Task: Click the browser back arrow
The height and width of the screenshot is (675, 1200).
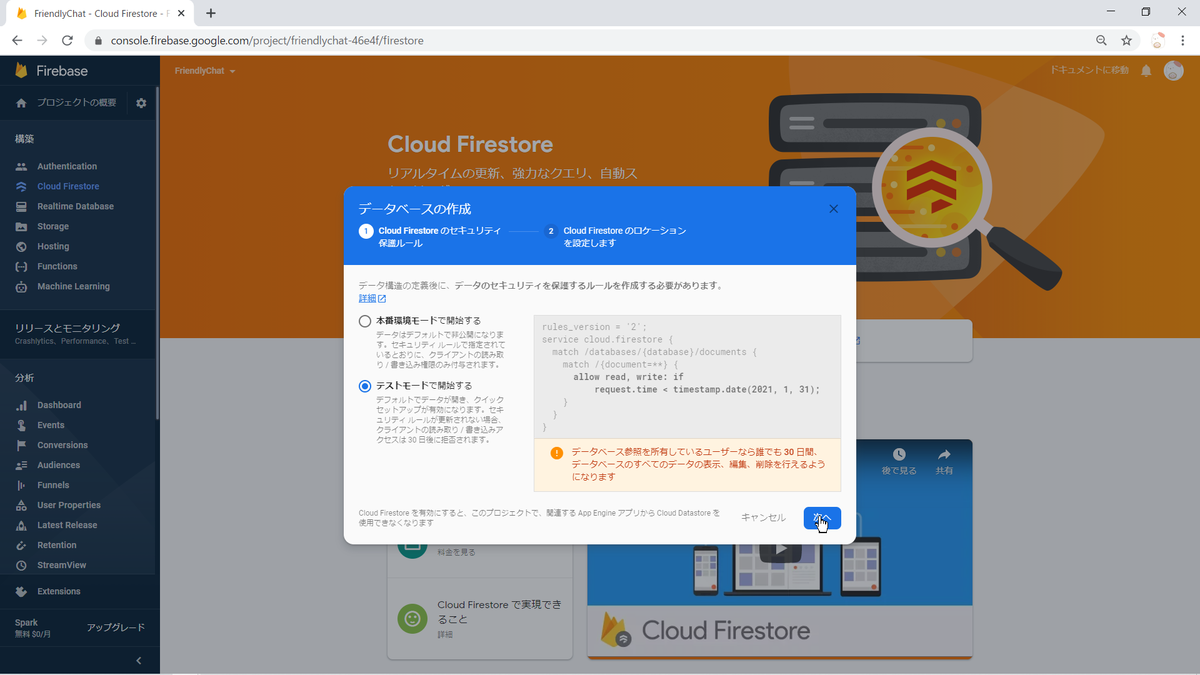Action: coord(17,40)
